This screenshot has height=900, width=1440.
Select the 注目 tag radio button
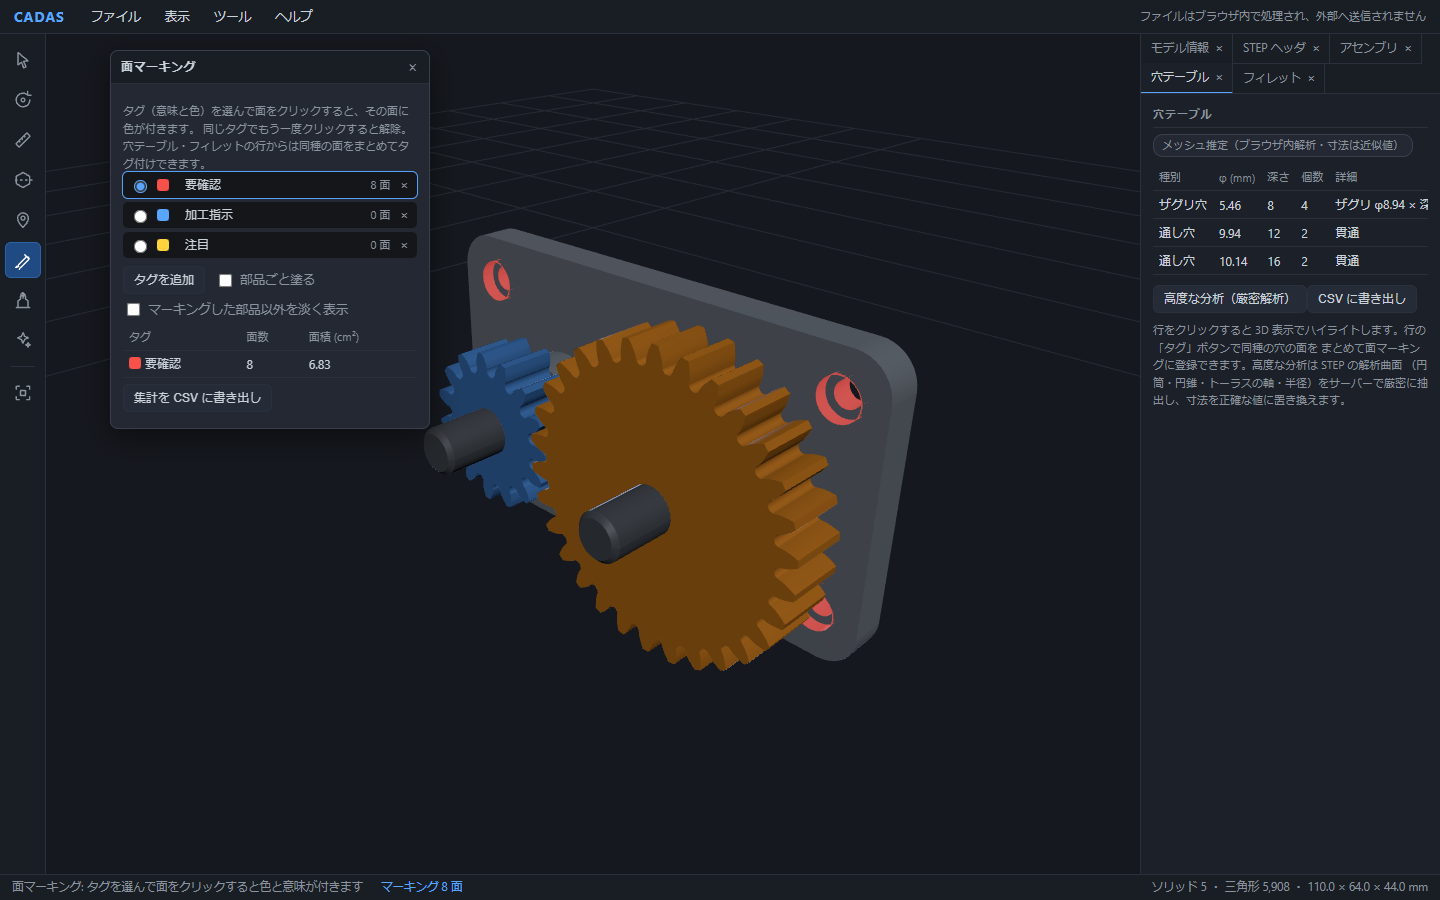pyautogui.click(x=140, y=246)
